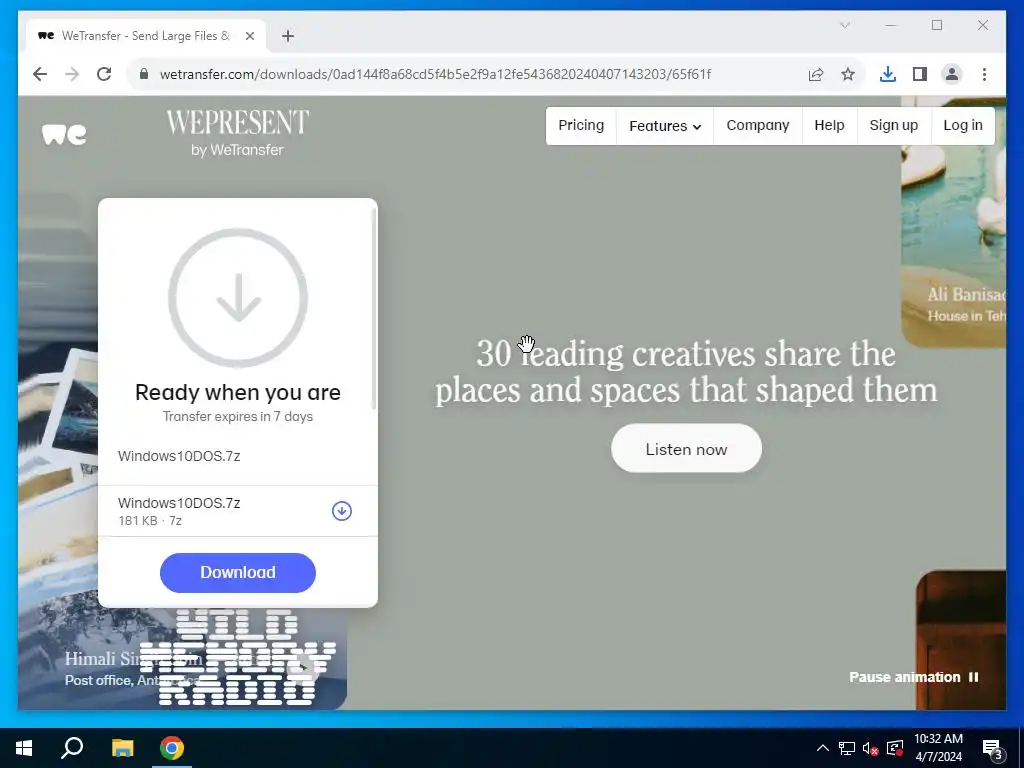Click the Wild Memory Radio play button
Screen dimensions: 1024x768
pos(303,667)
